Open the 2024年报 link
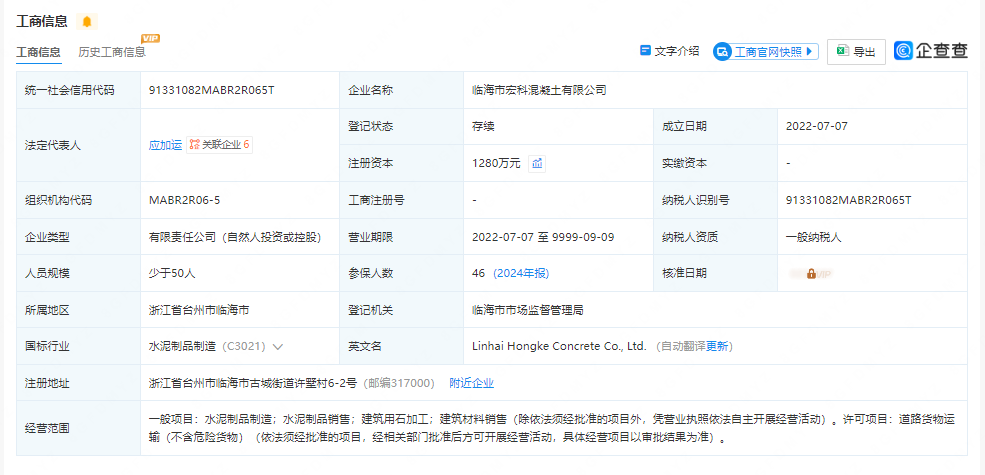 click(521, 273)
